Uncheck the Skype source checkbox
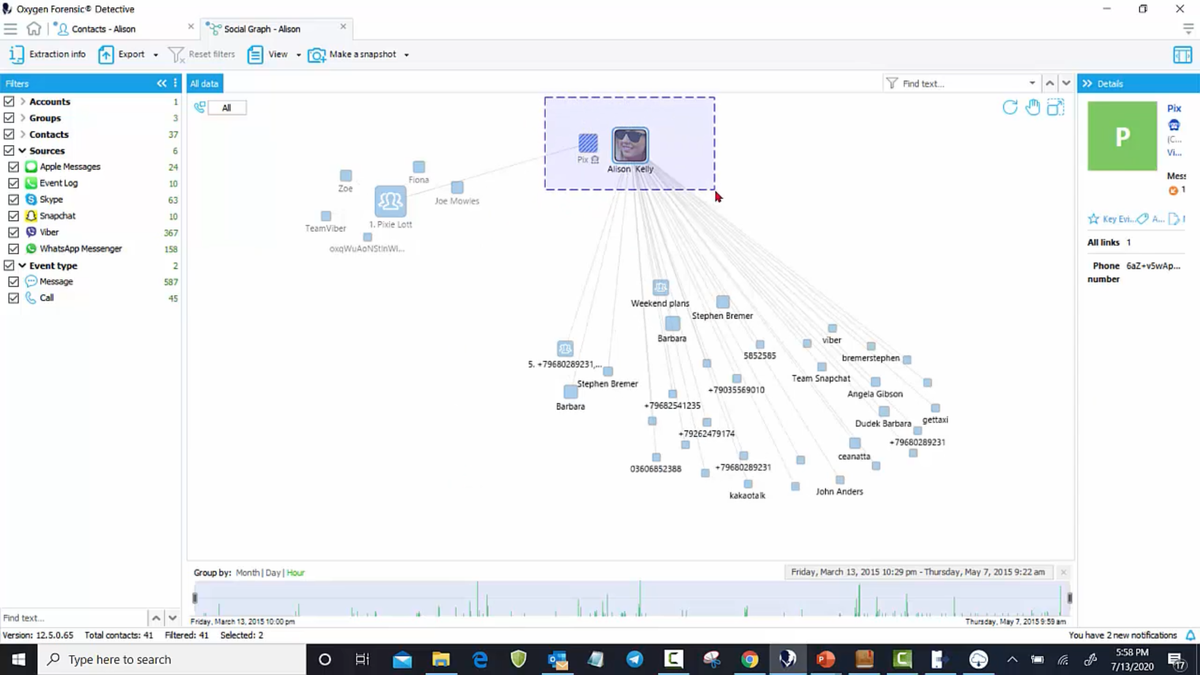This screenshot has height=675, width=1200. pos(14,200)
